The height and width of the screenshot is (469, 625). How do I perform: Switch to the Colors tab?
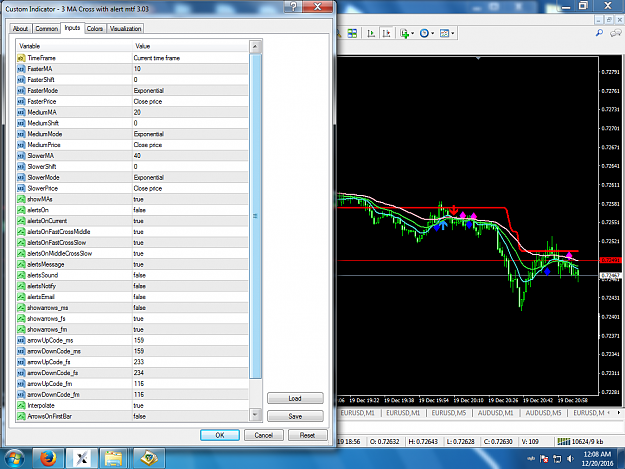pyautogui.click(x=95, y=29)
